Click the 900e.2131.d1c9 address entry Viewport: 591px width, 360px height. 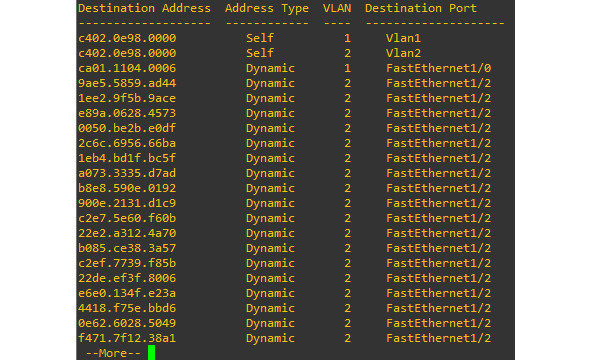tap(127, 203)
